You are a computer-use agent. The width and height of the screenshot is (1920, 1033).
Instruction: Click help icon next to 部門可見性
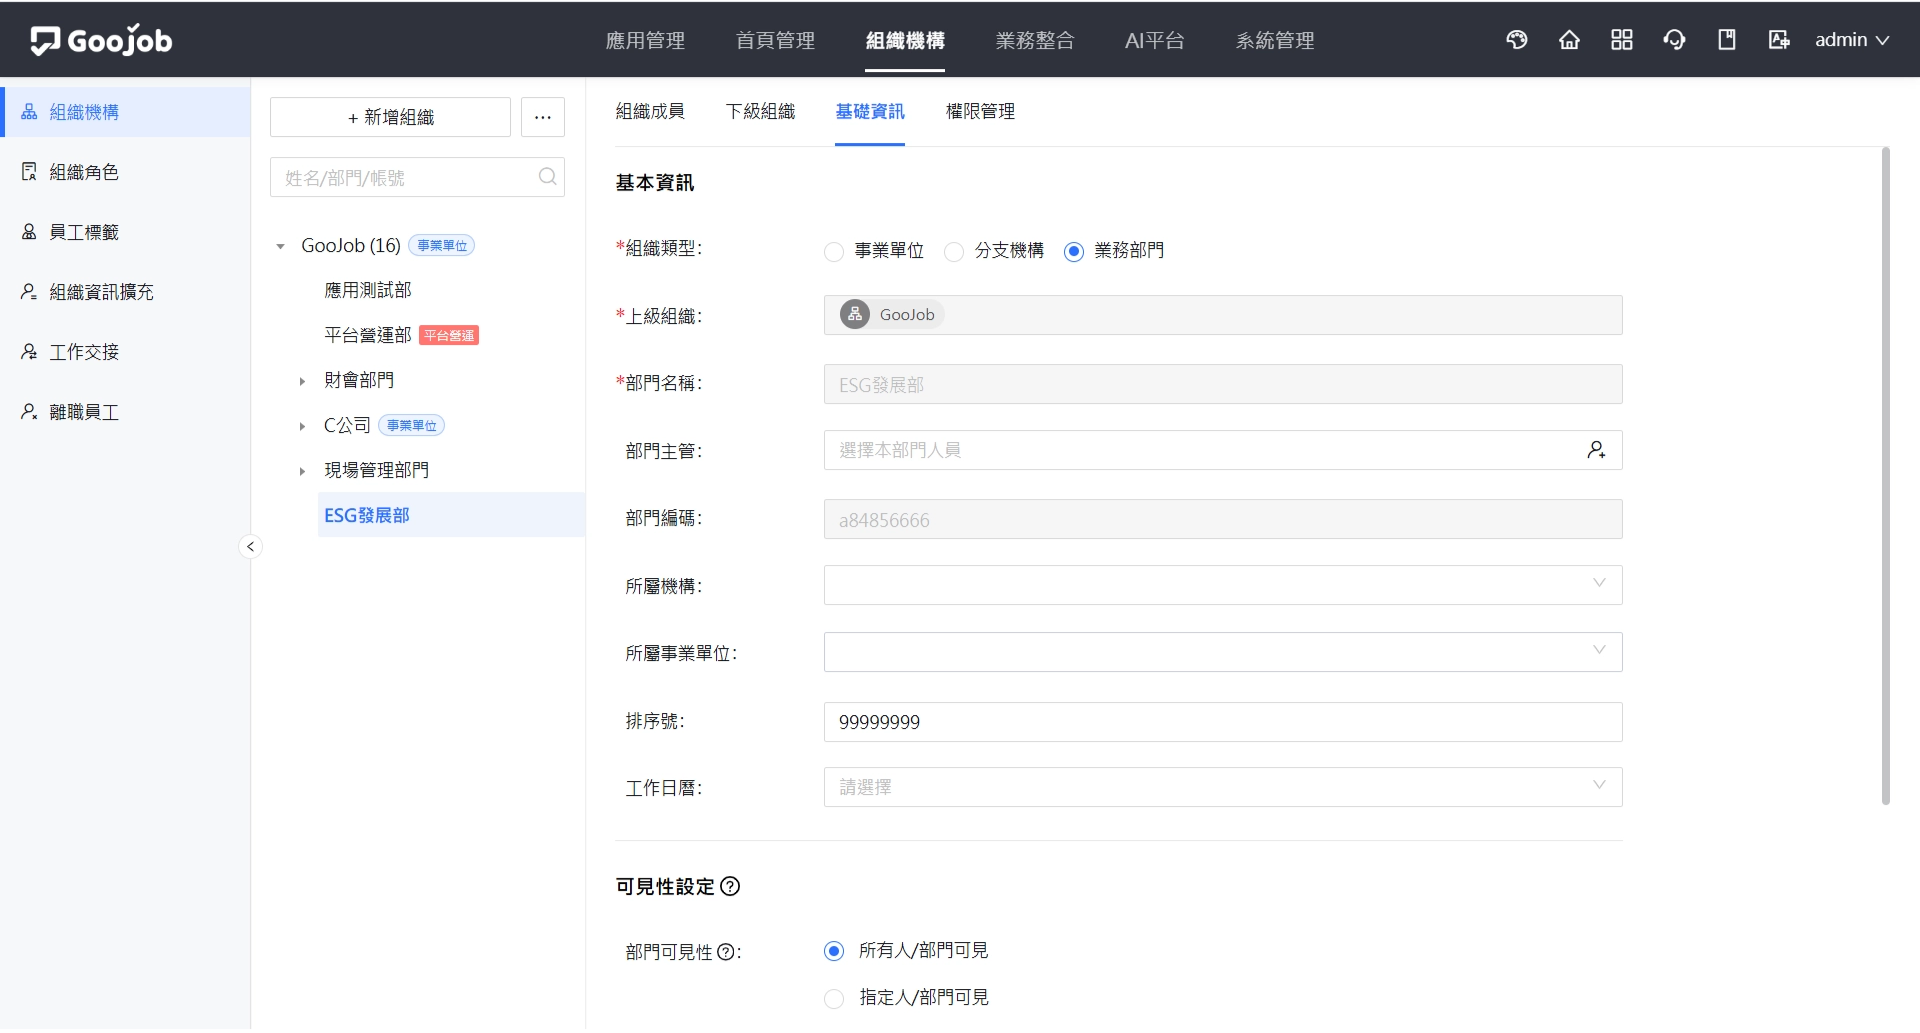point(726,952)
